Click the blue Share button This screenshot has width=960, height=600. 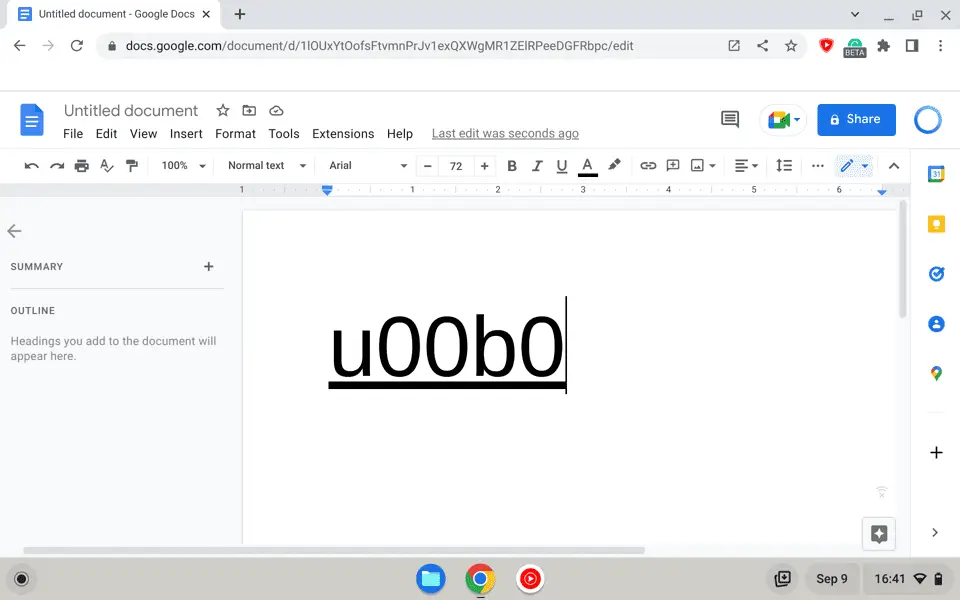tap(856, 119)
